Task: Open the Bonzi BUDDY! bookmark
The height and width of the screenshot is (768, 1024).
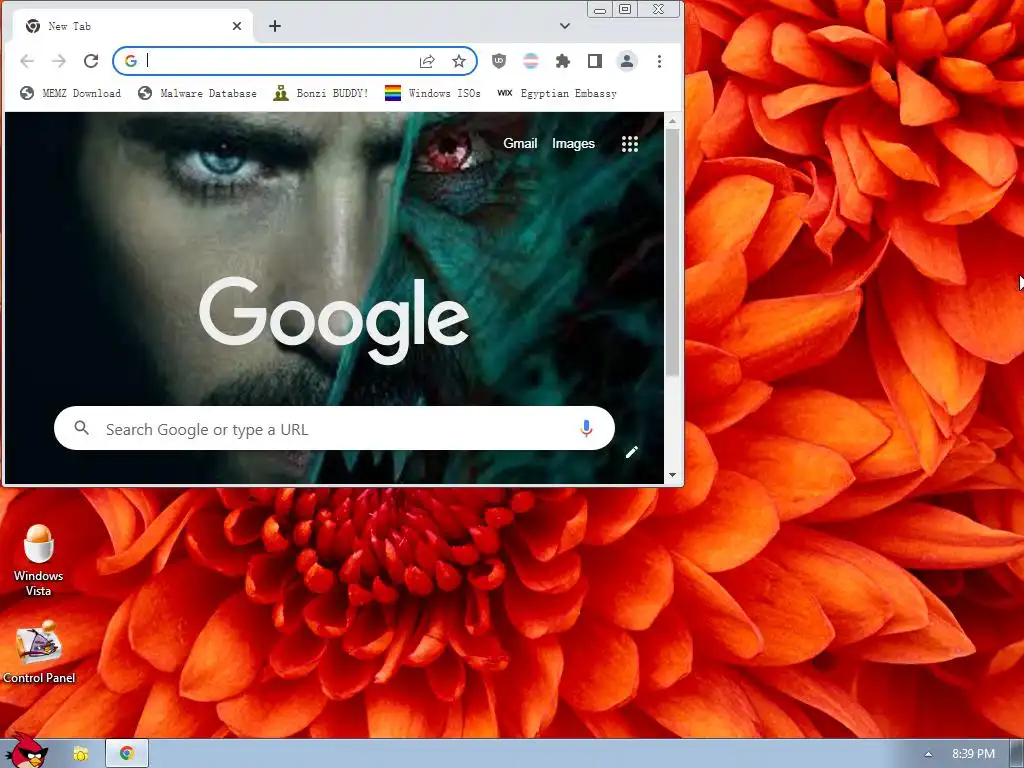Action: tap(321, 93)
